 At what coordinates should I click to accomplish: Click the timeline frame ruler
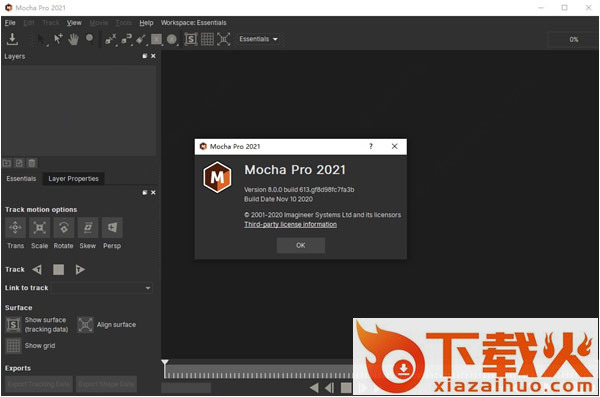tap(258, 372)
